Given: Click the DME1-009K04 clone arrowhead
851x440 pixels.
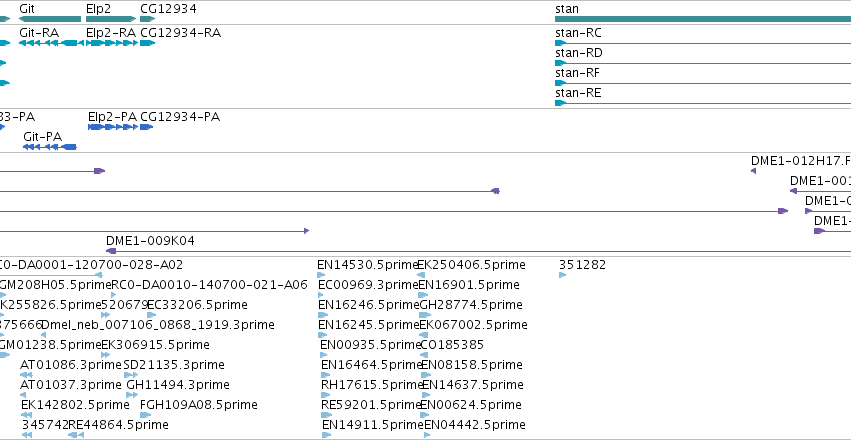Looking at the screenshot, I should 111,251.
